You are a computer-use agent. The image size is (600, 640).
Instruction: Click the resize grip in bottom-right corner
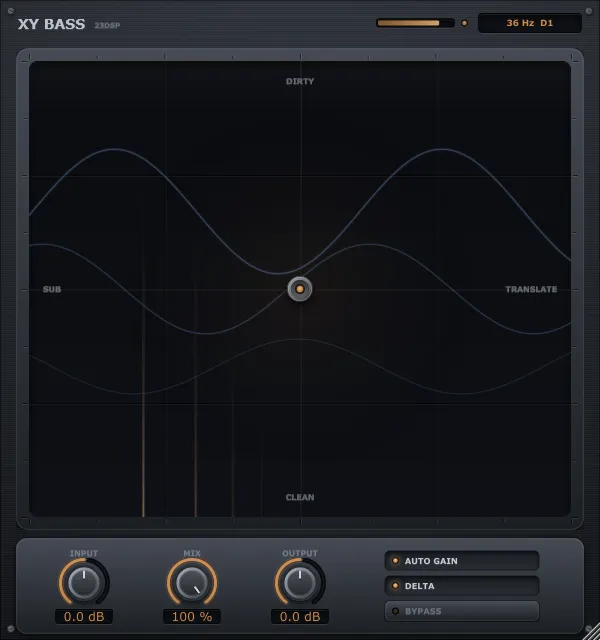591,631
